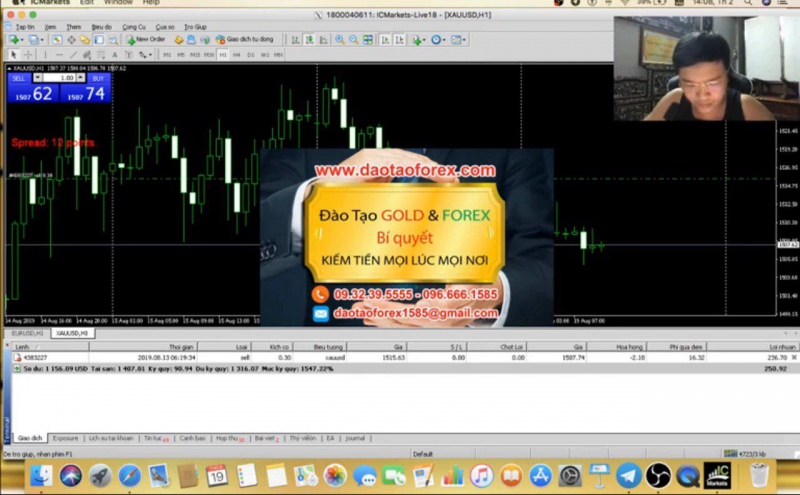This screenshot has width=800, height=495.
Task: Click the new chart plus icon
Action: [14, 39]
